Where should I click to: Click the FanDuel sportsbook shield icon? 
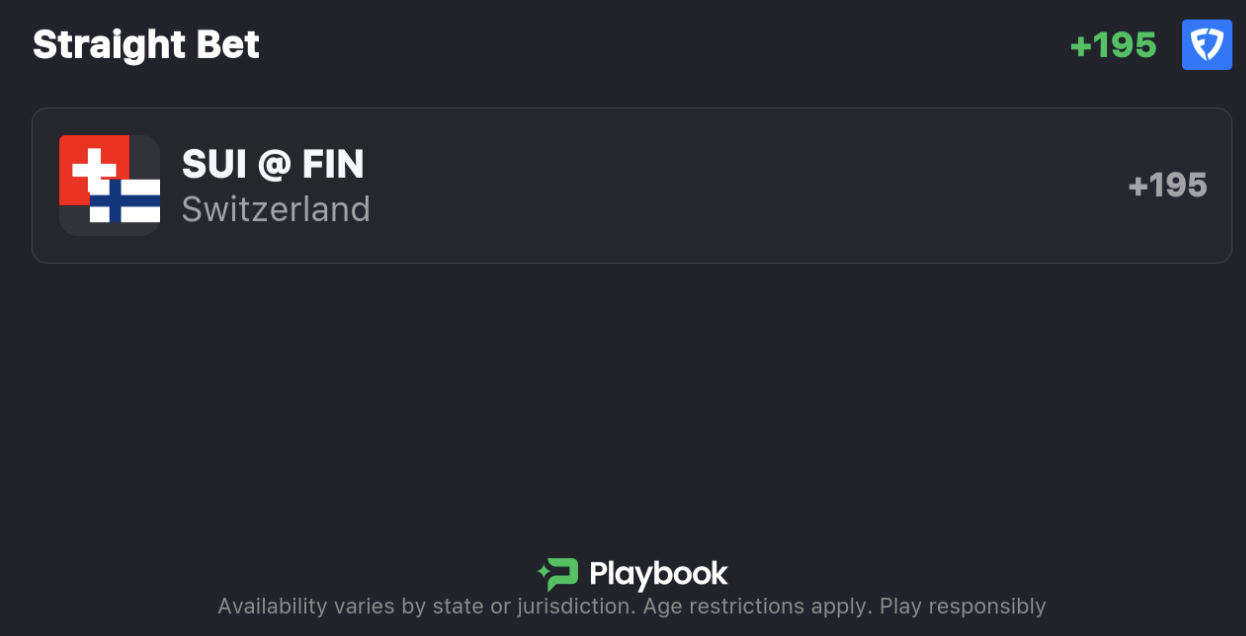pos(1206,45)
